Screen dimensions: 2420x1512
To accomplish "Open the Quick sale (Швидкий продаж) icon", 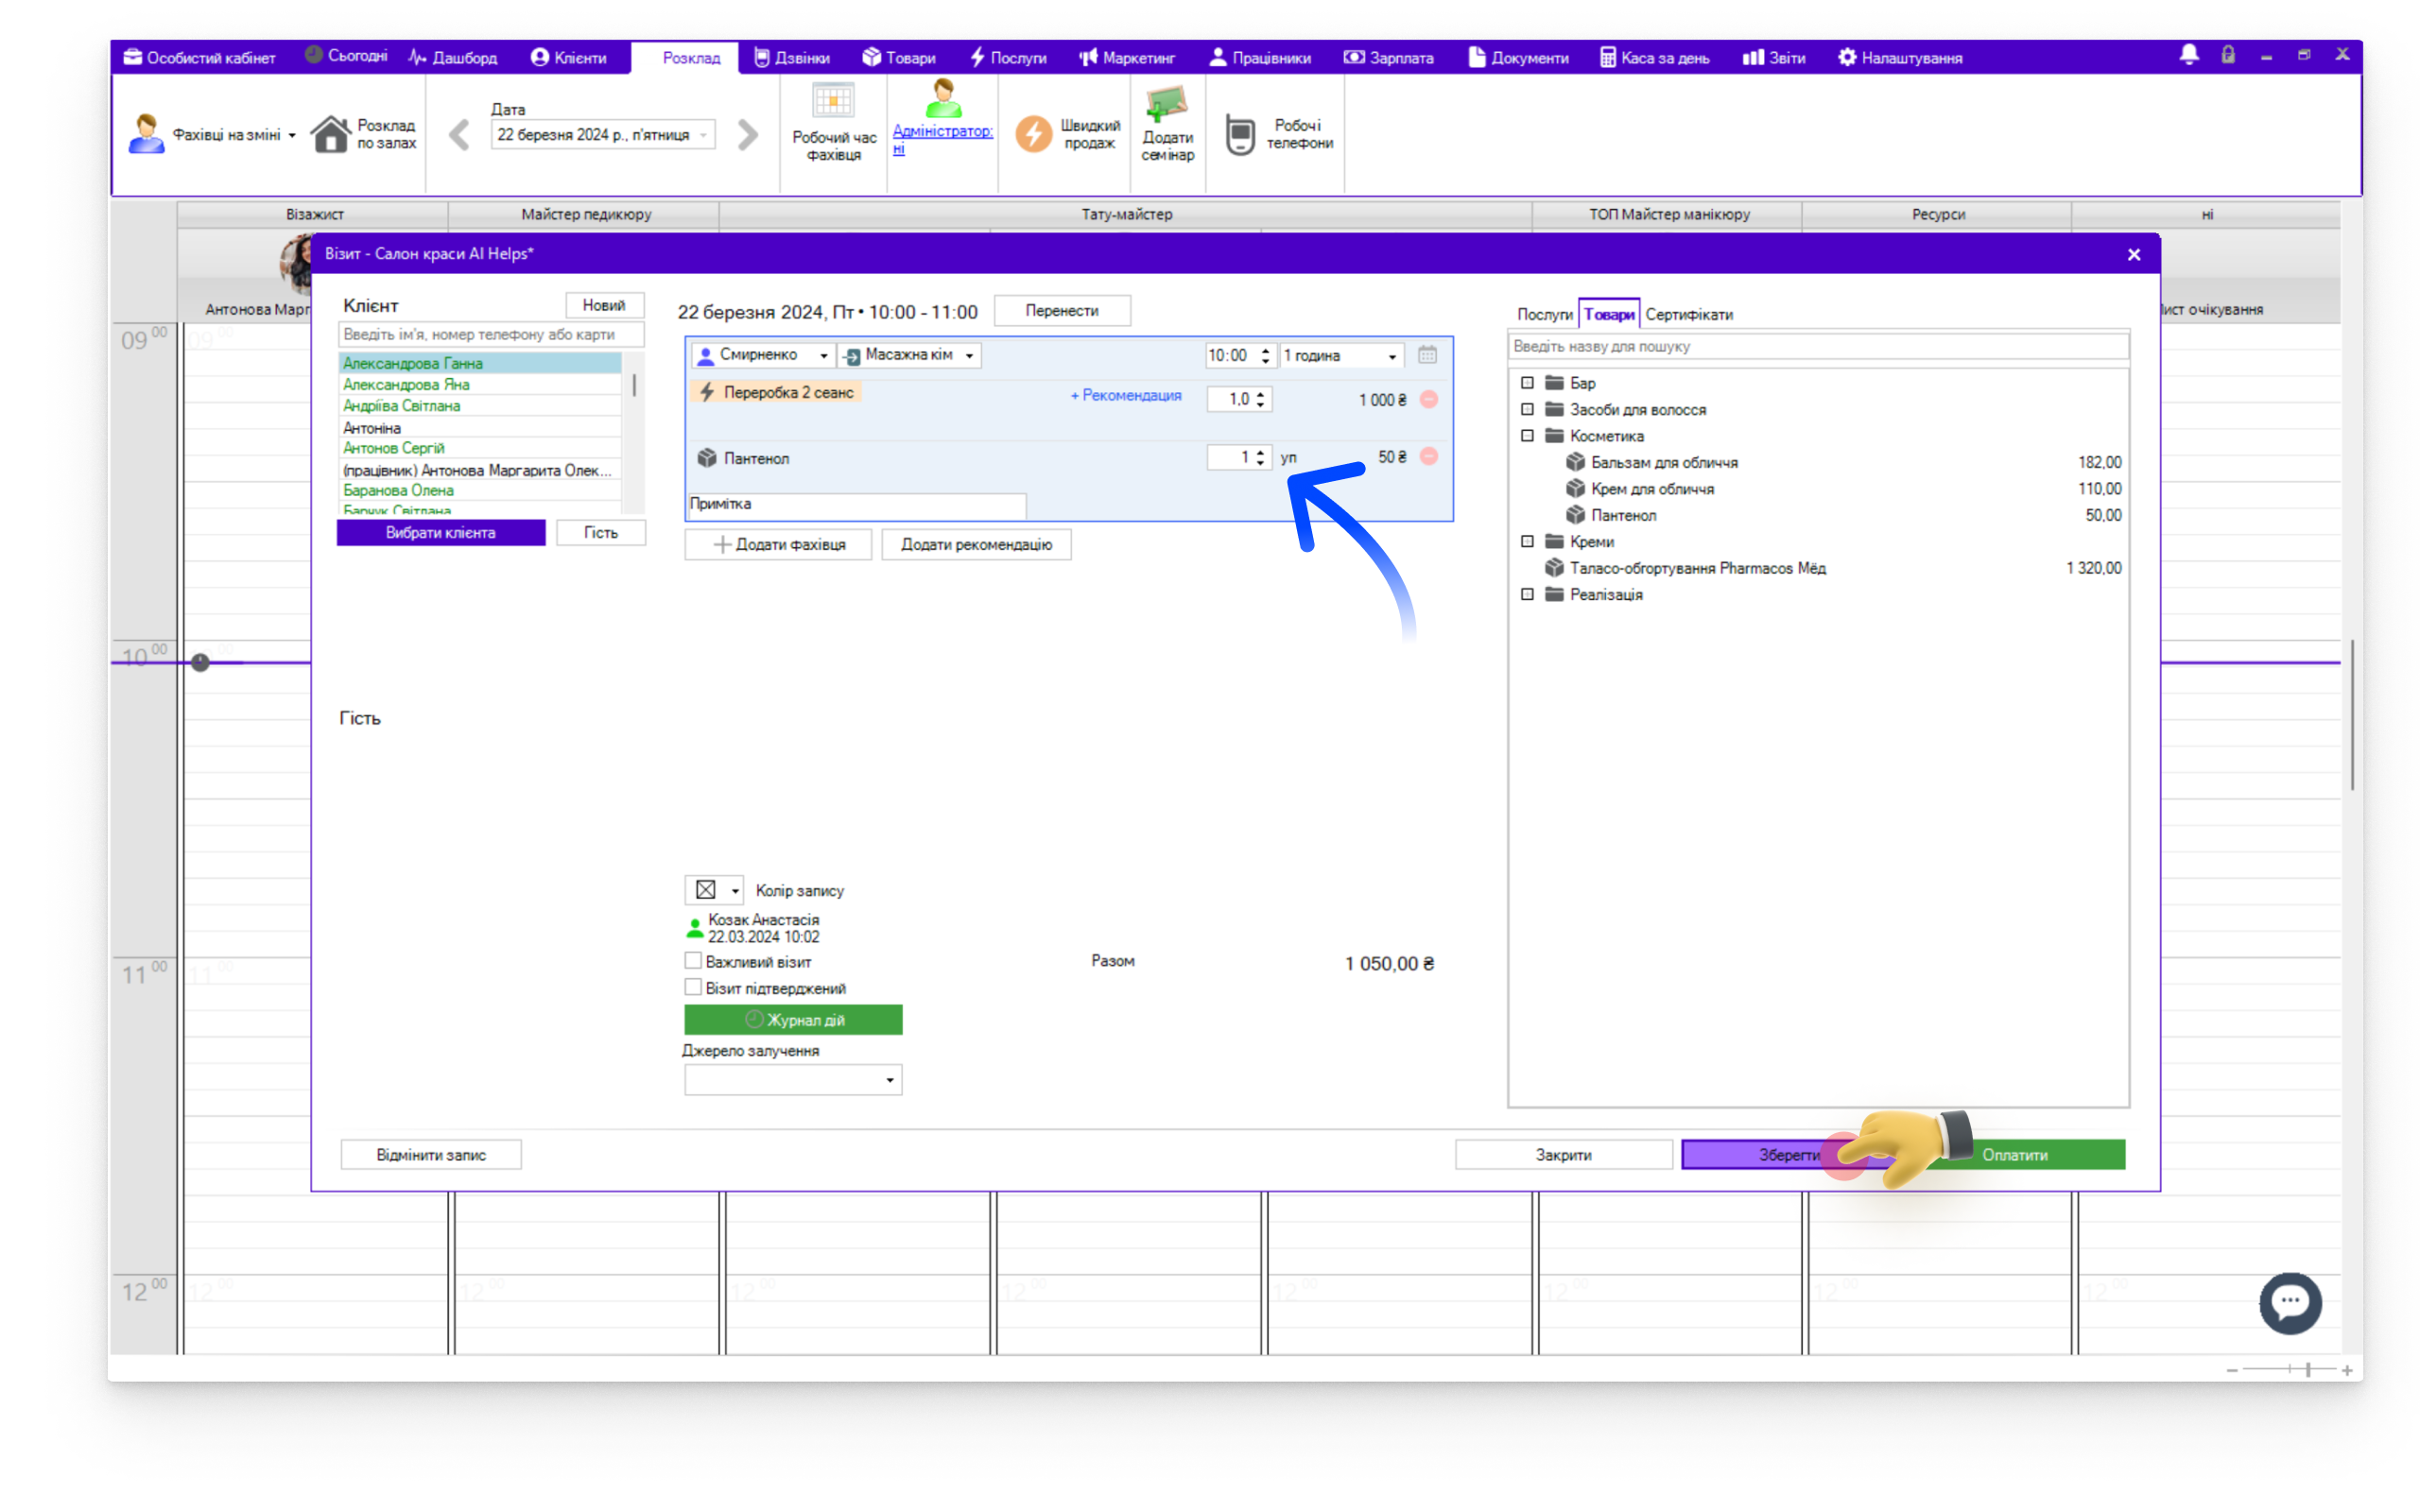I will click(1034, 133).
